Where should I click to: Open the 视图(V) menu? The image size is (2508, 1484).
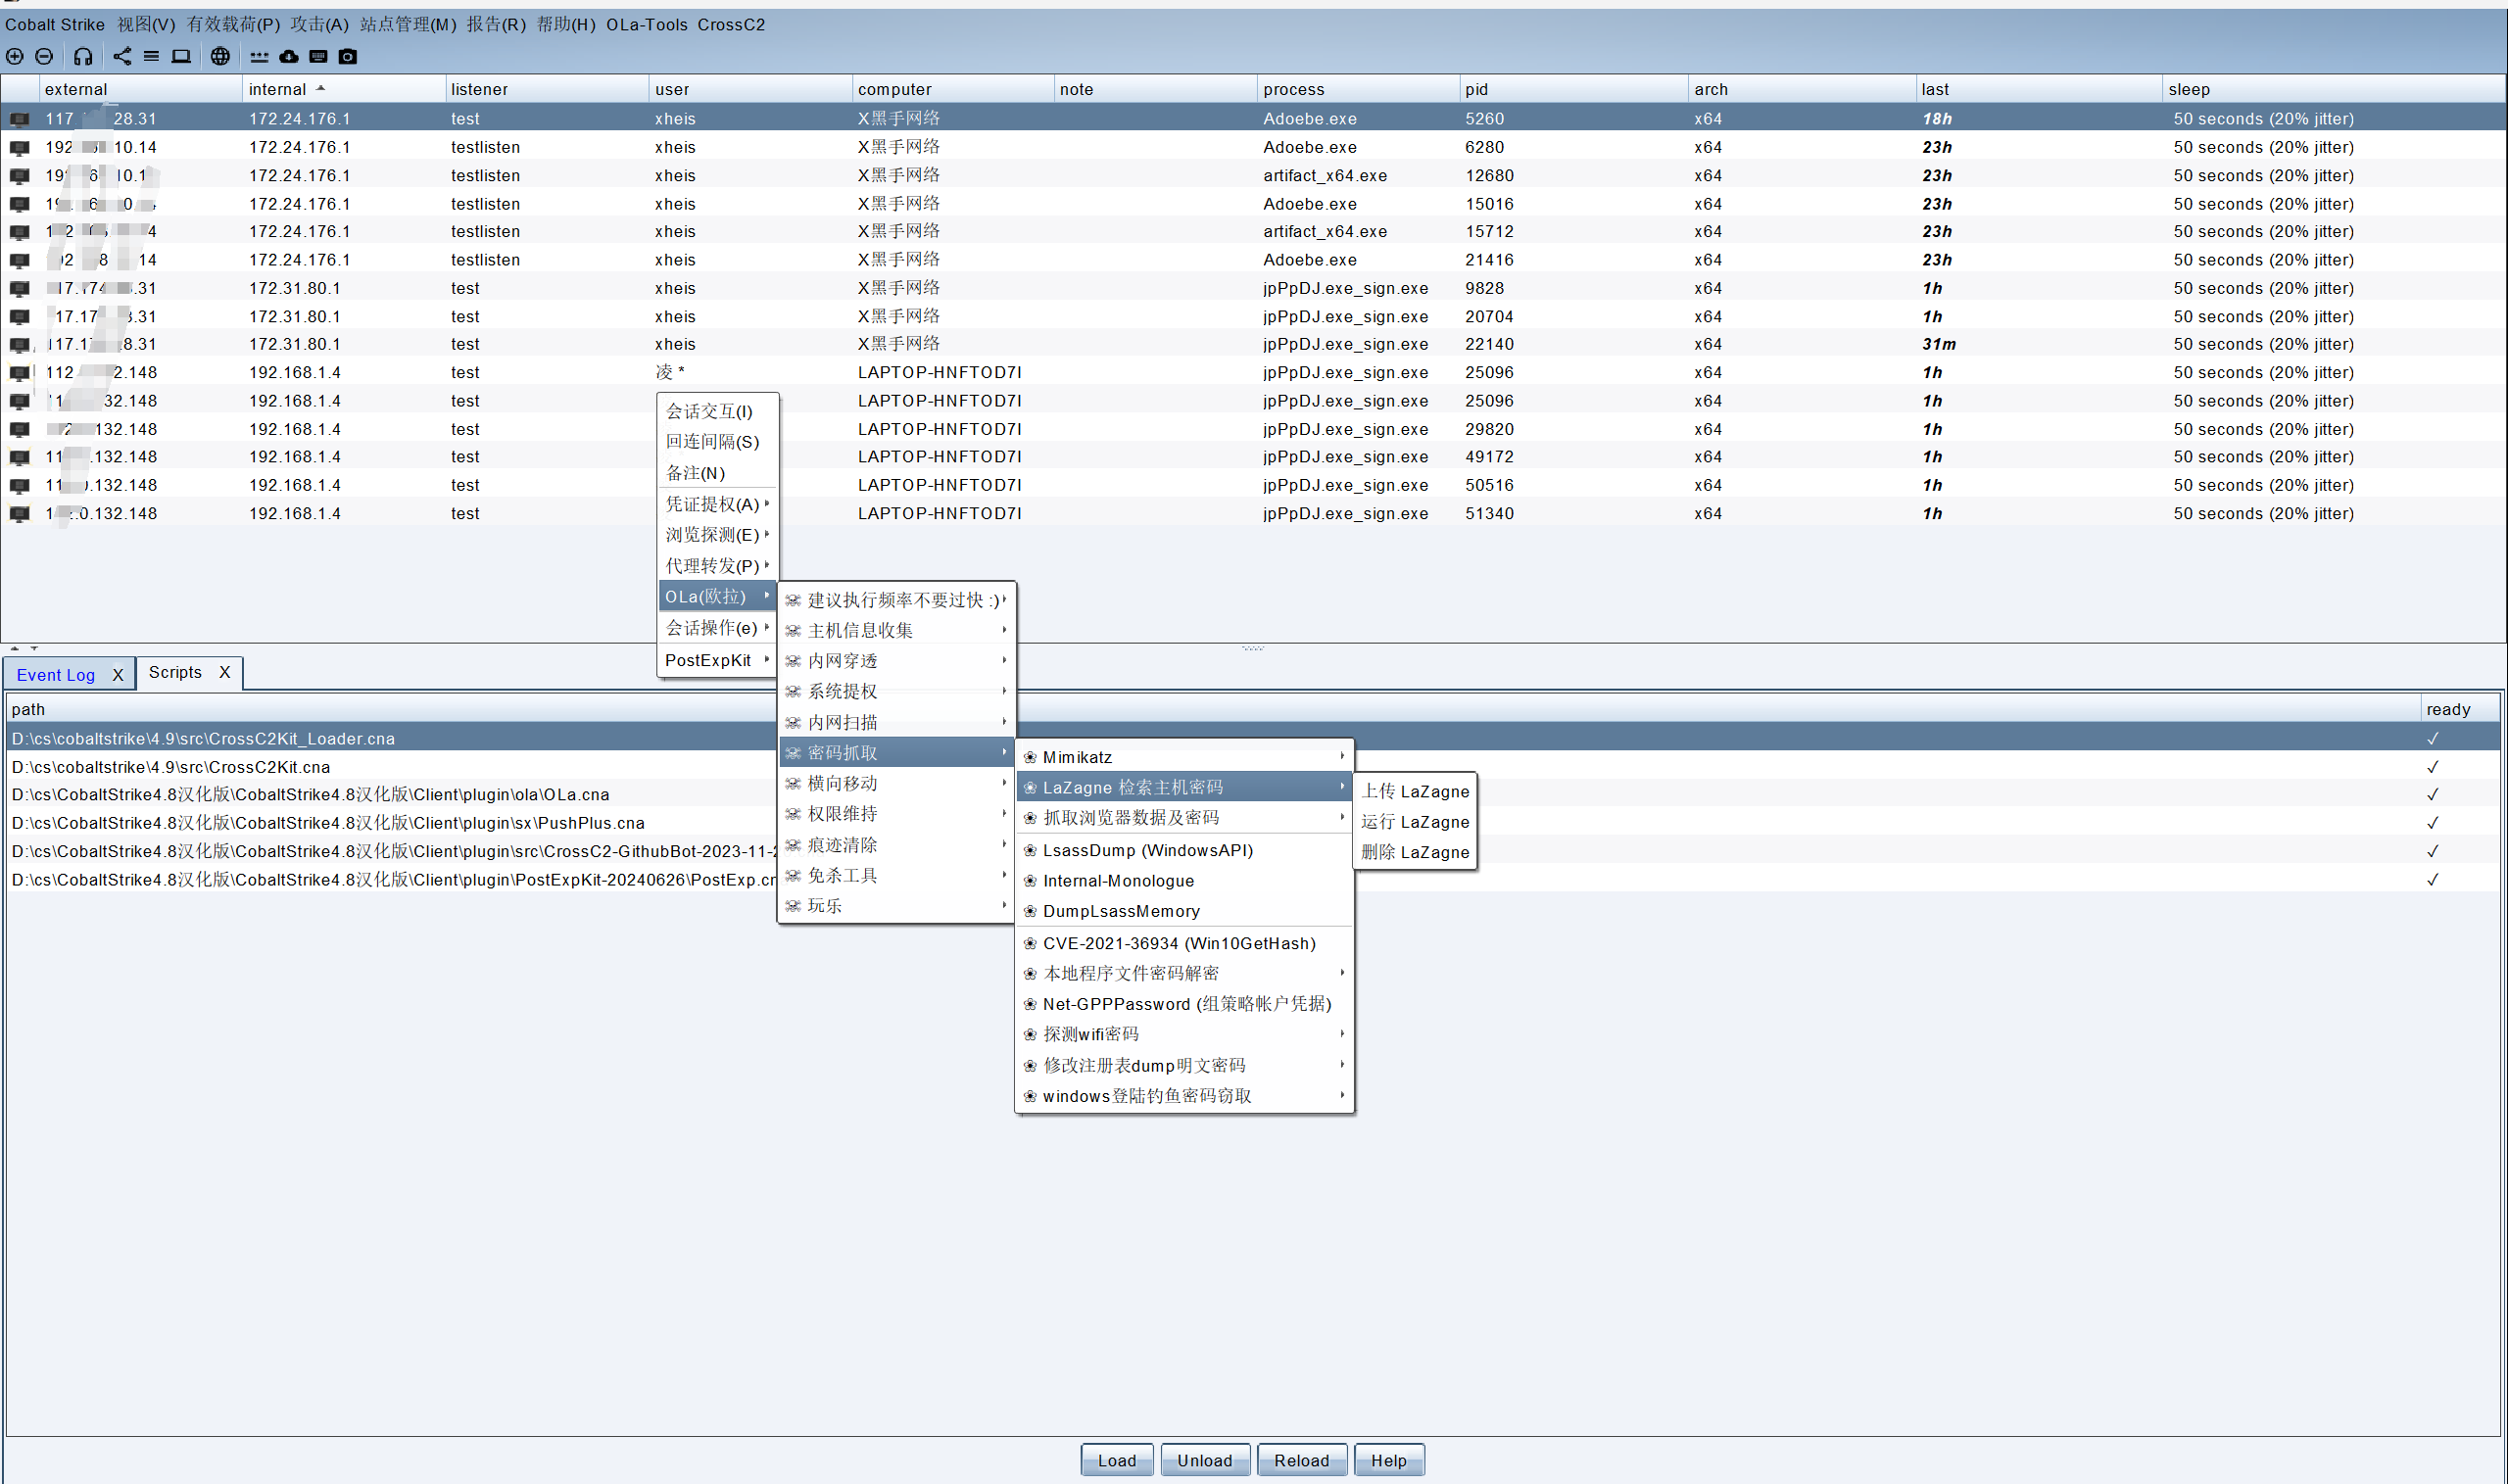click(146, 24)
